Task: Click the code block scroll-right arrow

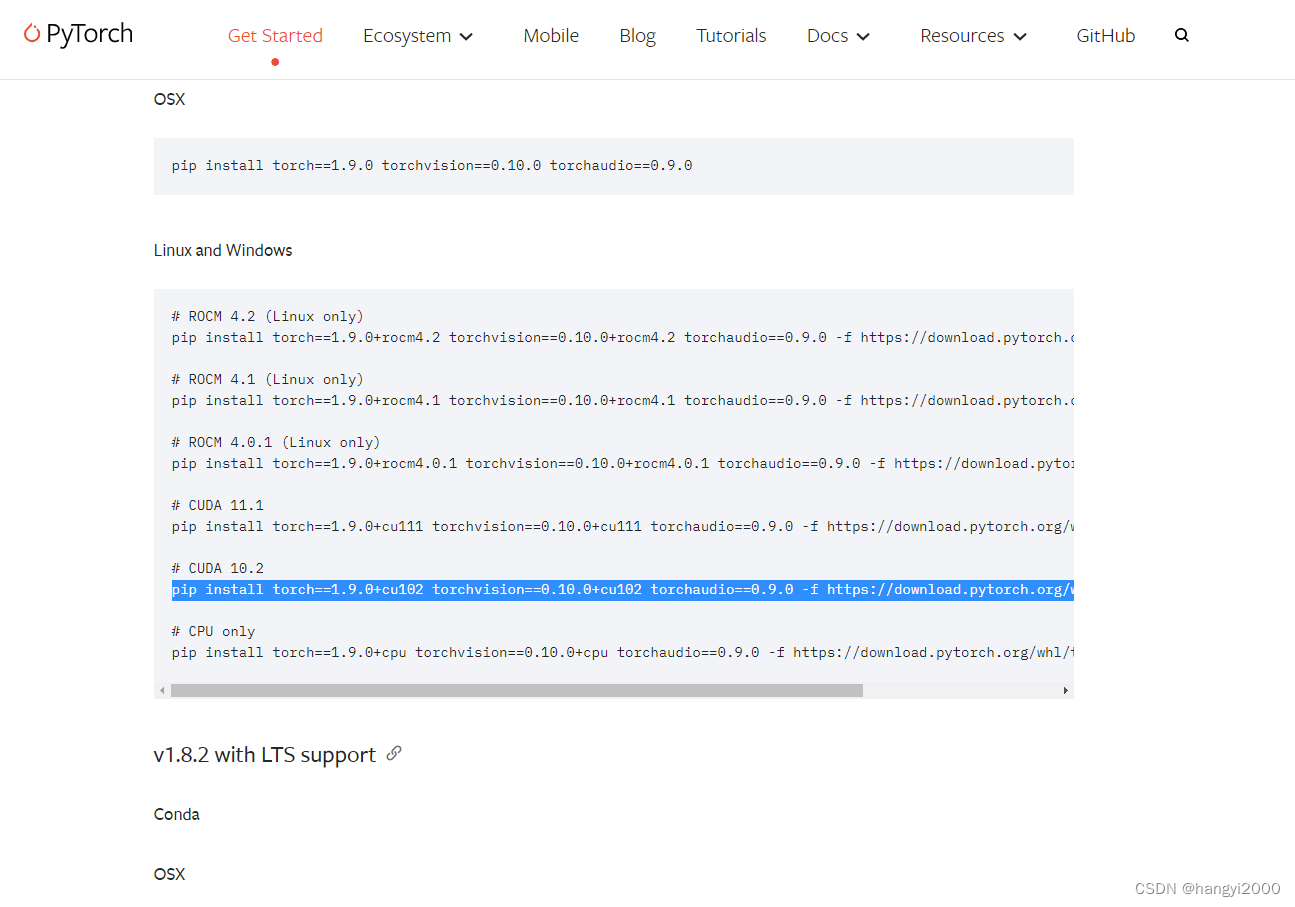Action: pyautogui.click(x=1065, y=690)
